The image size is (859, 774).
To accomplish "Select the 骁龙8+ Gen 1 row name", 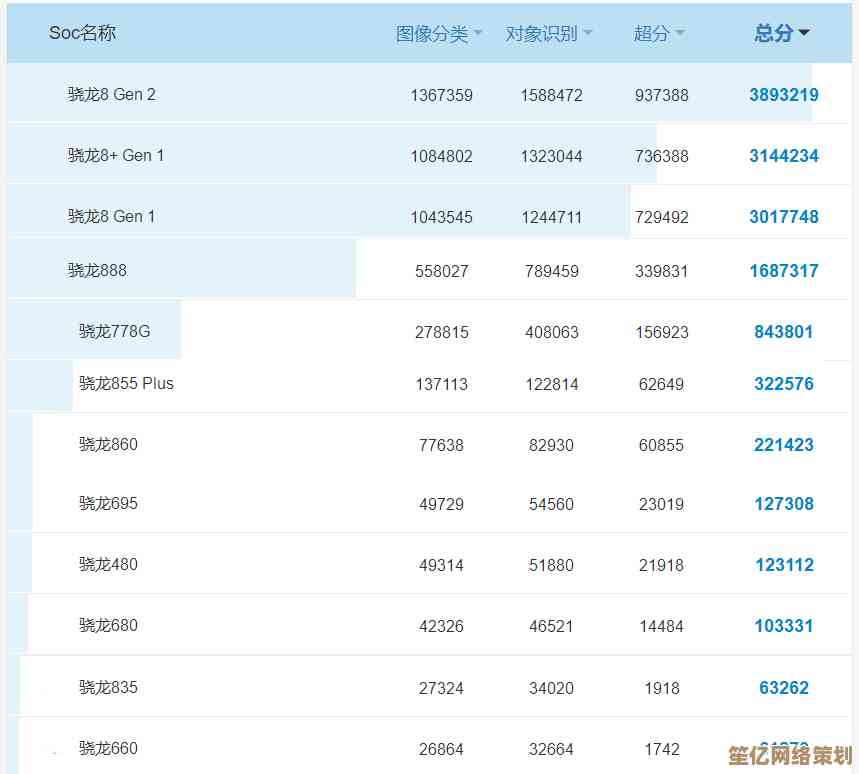I will pyautogui.click(x=115, y=155).
